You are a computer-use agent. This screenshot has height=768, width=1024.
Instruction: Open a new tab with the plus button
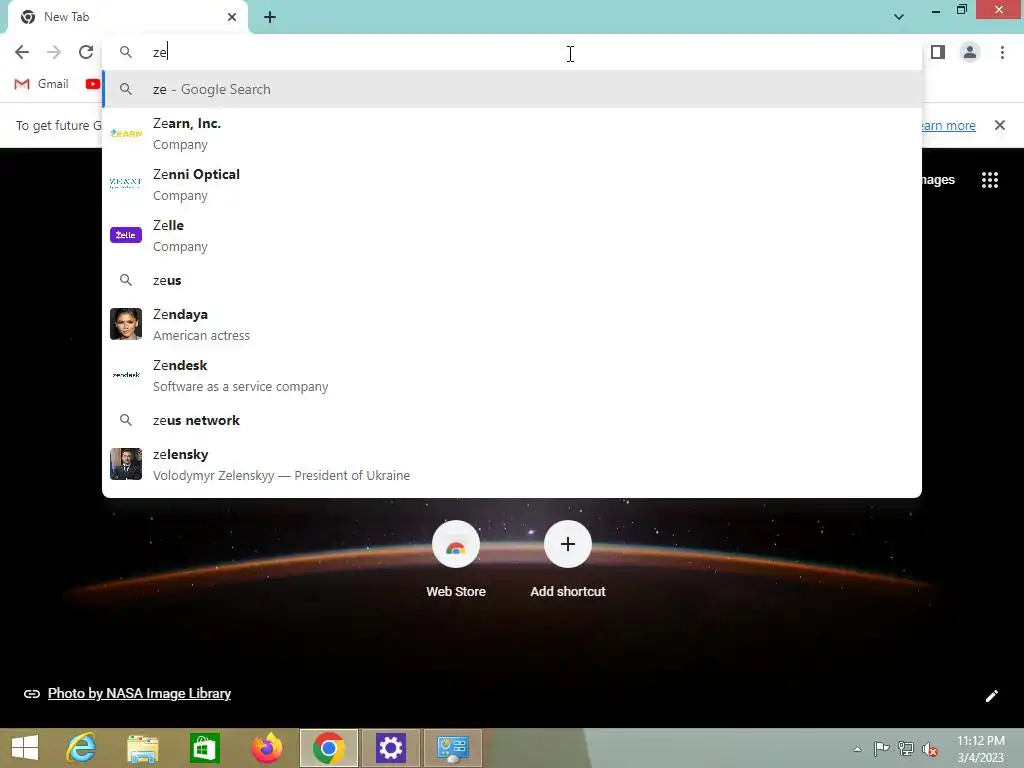tap(270, 17)
